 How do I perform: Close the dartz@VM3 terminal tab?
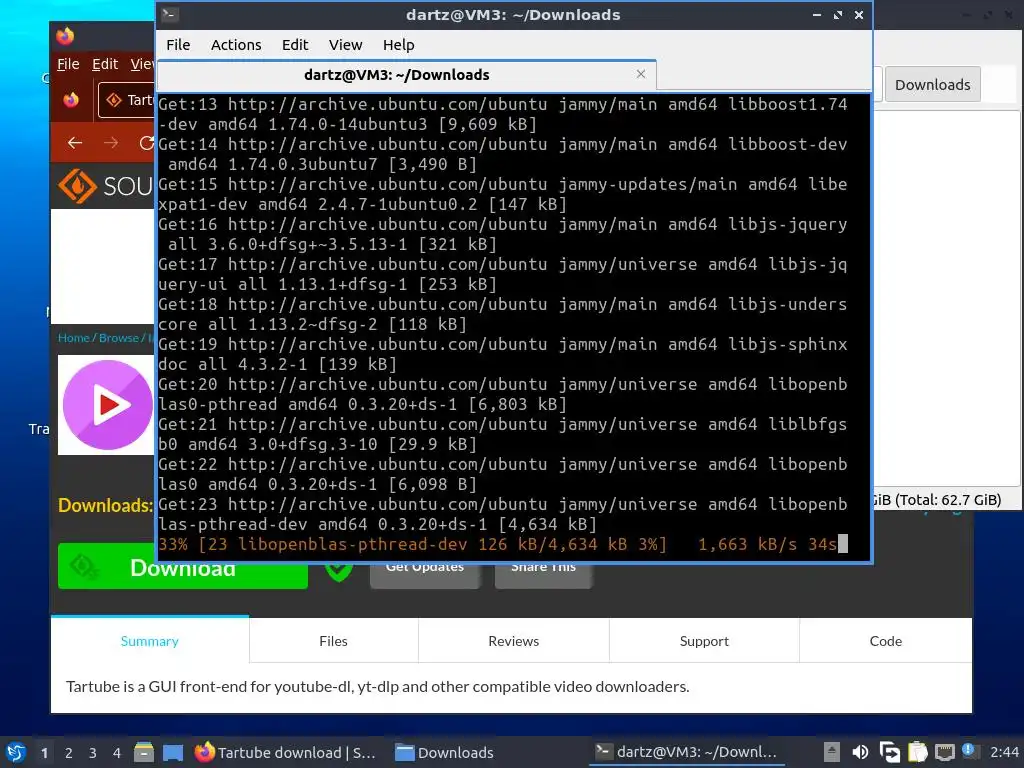(641, 74)
